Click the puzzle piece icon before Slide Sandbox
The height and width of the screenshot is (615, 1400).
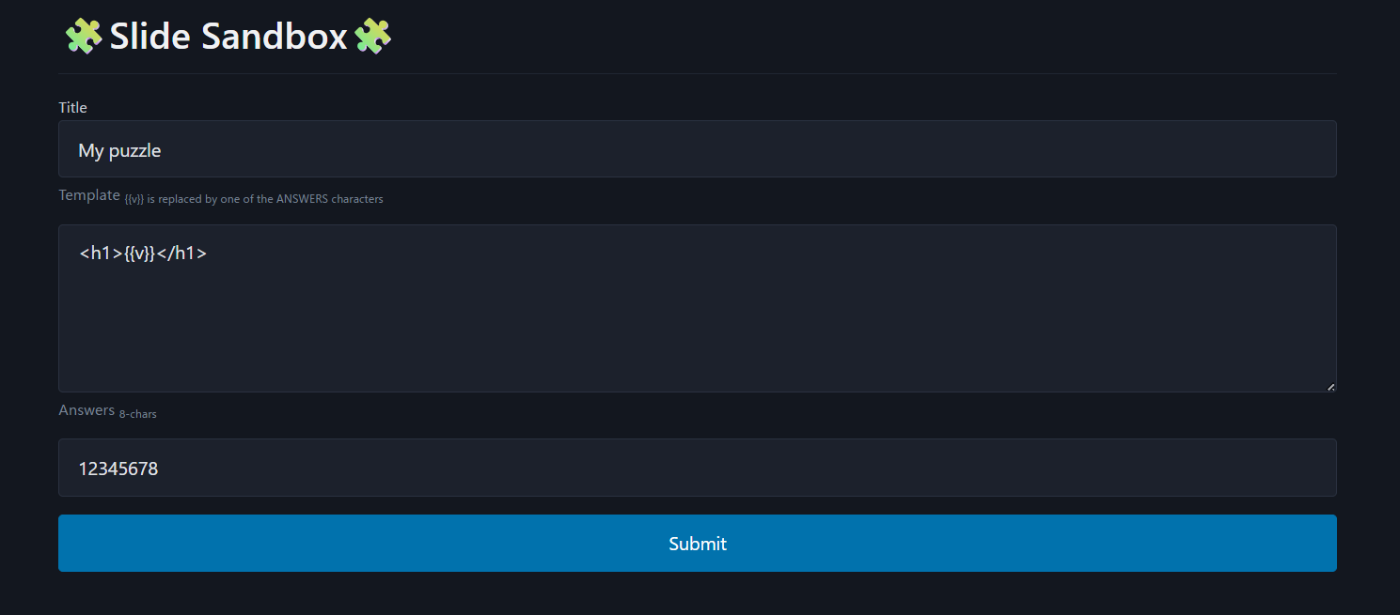point(84,37)
